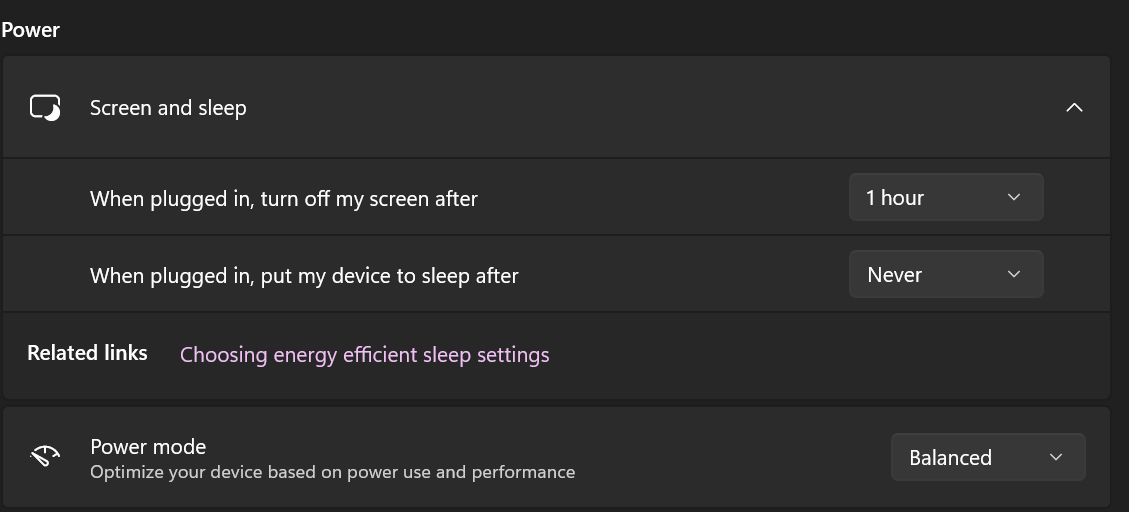Select the Balanced text in the power mode box

tap(950, 458)
